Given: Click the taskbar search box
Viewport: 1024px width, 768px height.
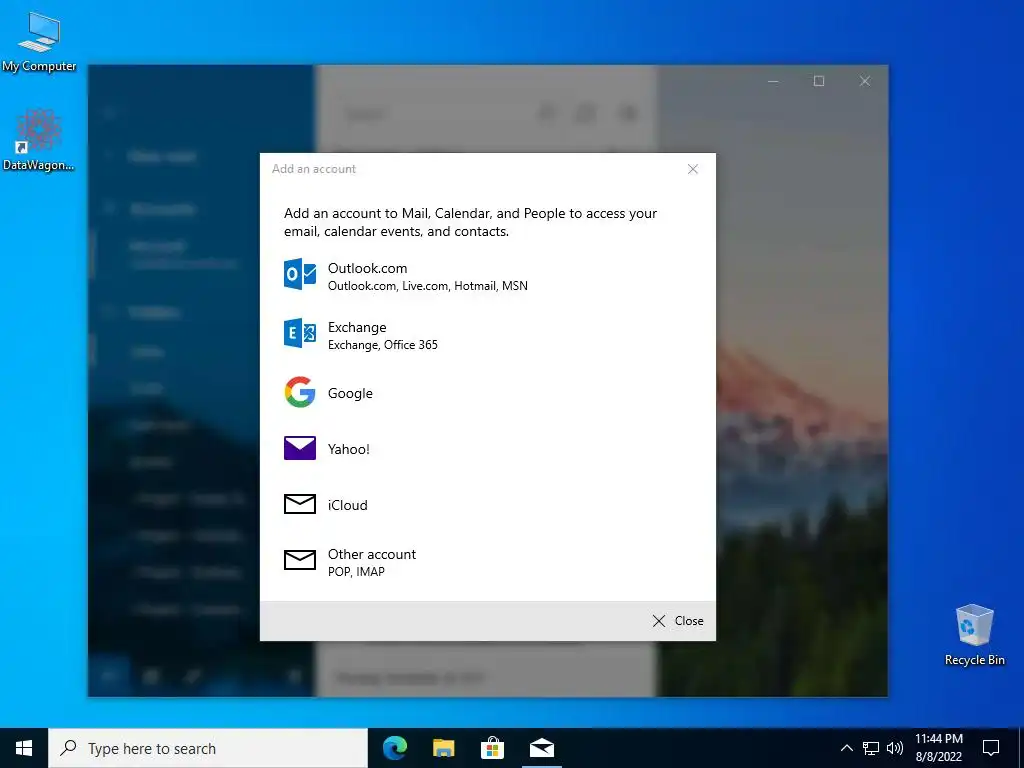Looking at the screenshot, I should [208, 748].
